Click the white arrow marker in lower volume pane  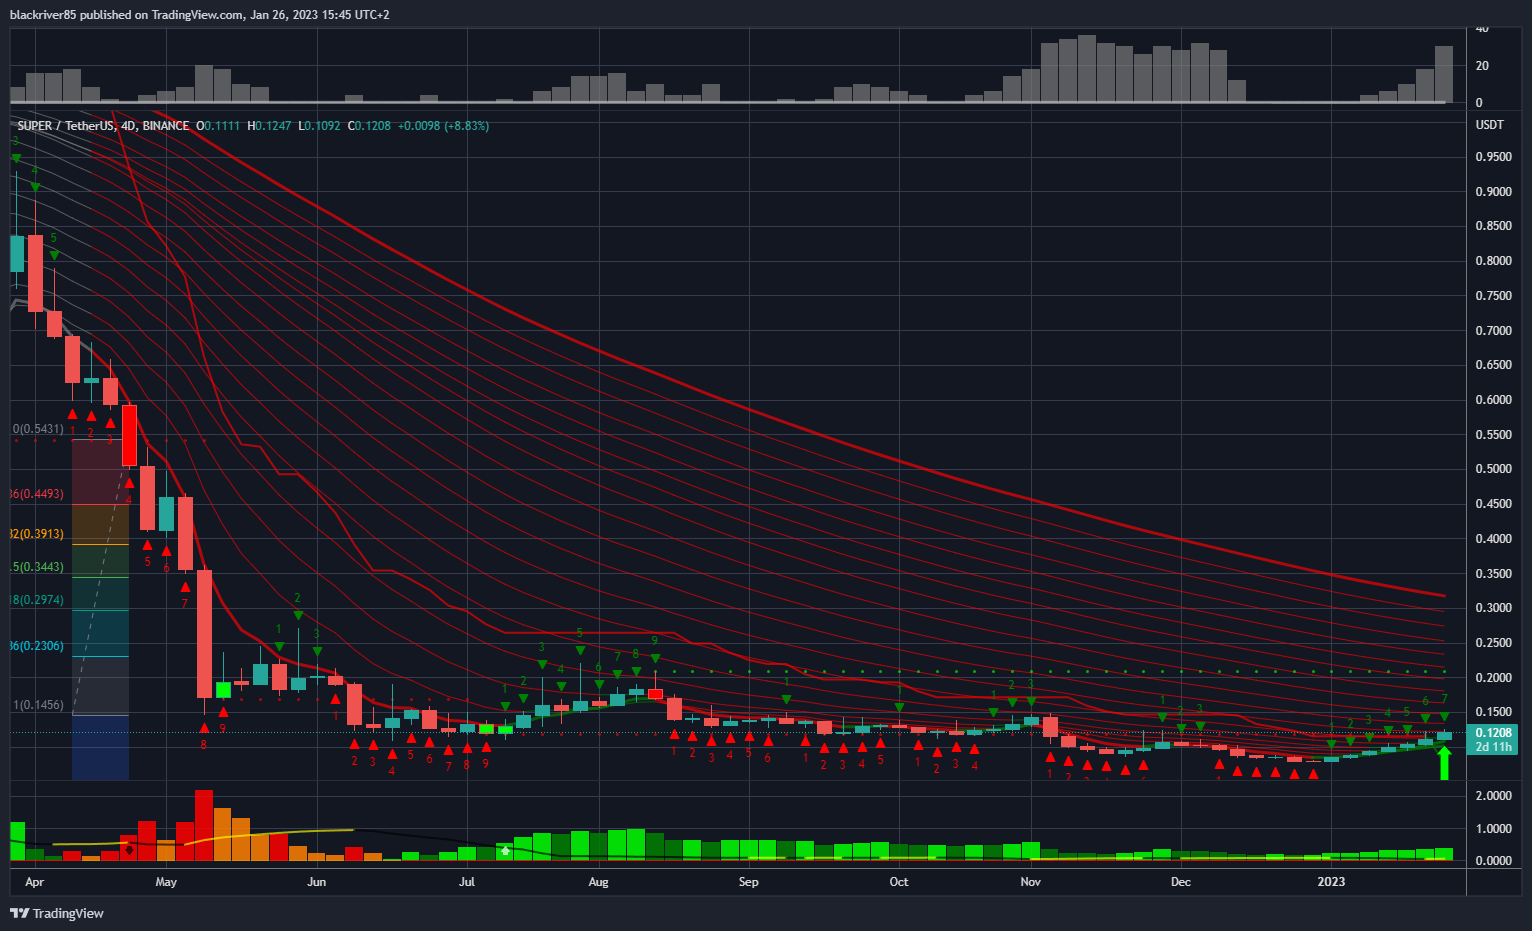(506, 851)
